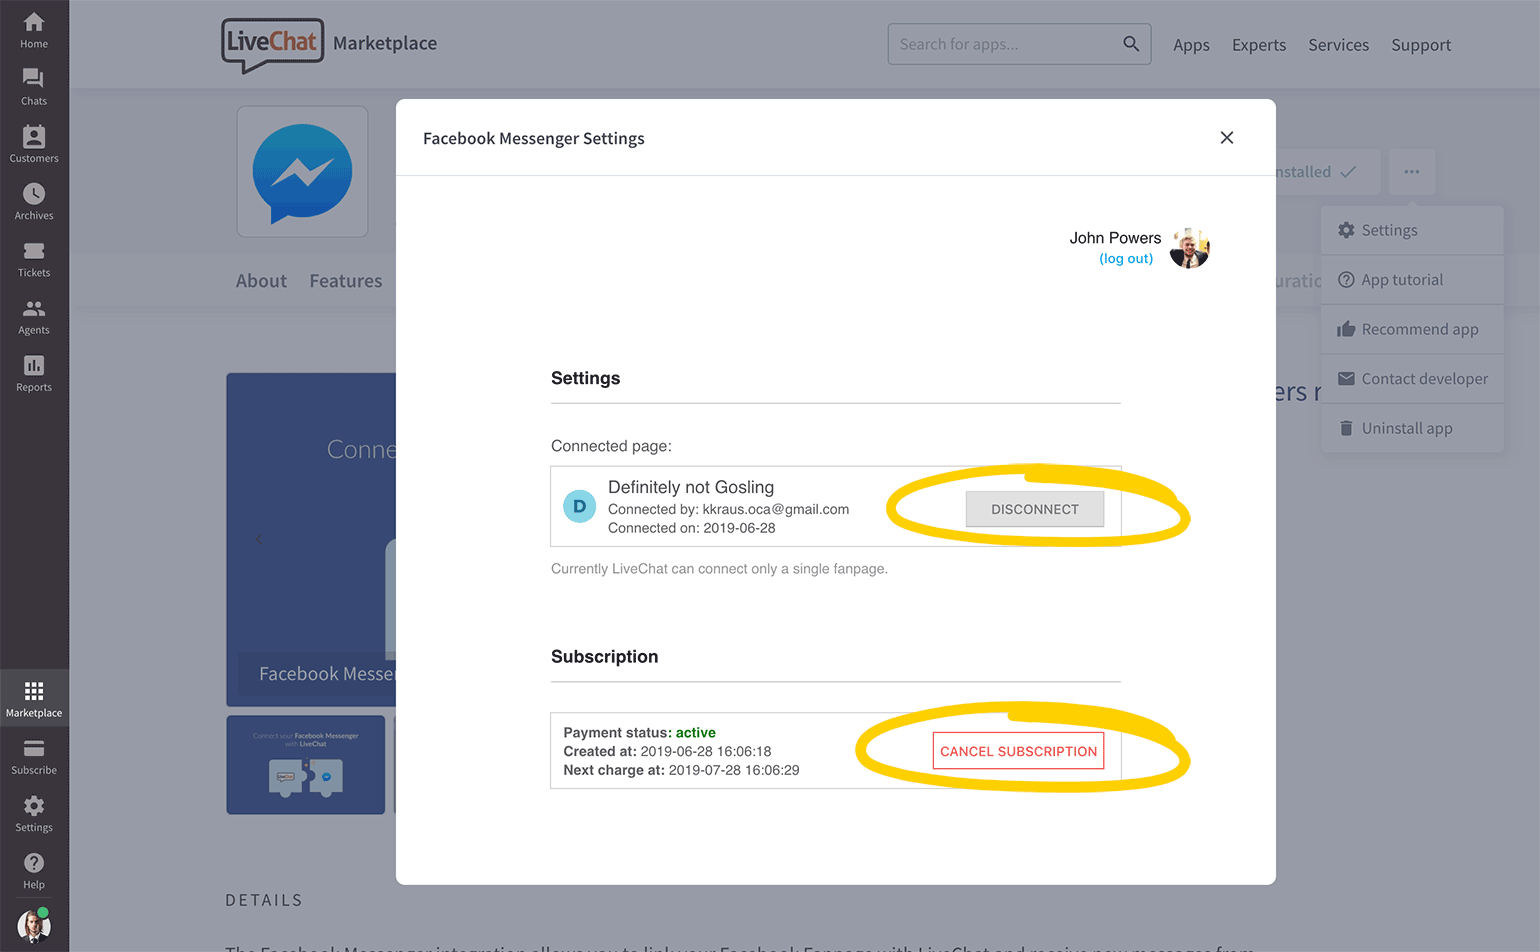
Task: Click 'Connected by: kkraus.oca@gmail.com' text
Action: [x=729, y=509]
